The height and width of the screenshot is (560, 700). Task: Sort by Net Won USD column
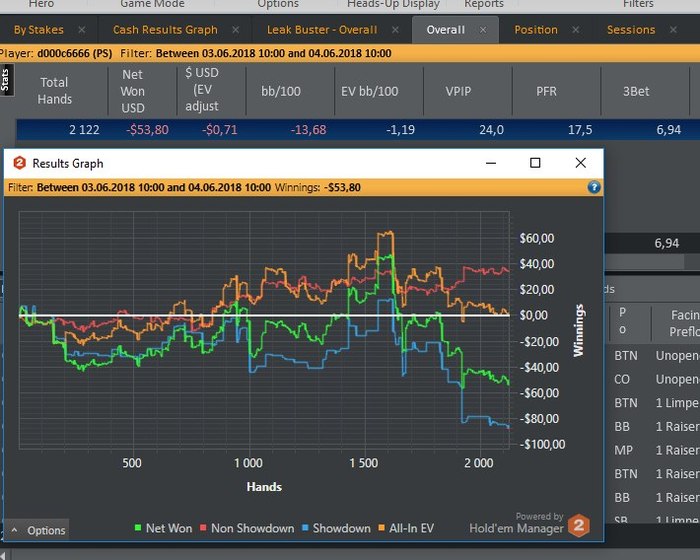133,91
